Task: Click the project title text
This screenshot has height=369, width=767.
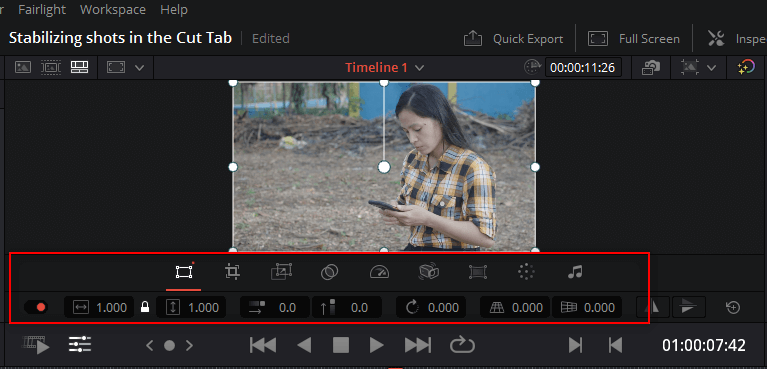Action: pyautogui.click(x=120, y=38)
